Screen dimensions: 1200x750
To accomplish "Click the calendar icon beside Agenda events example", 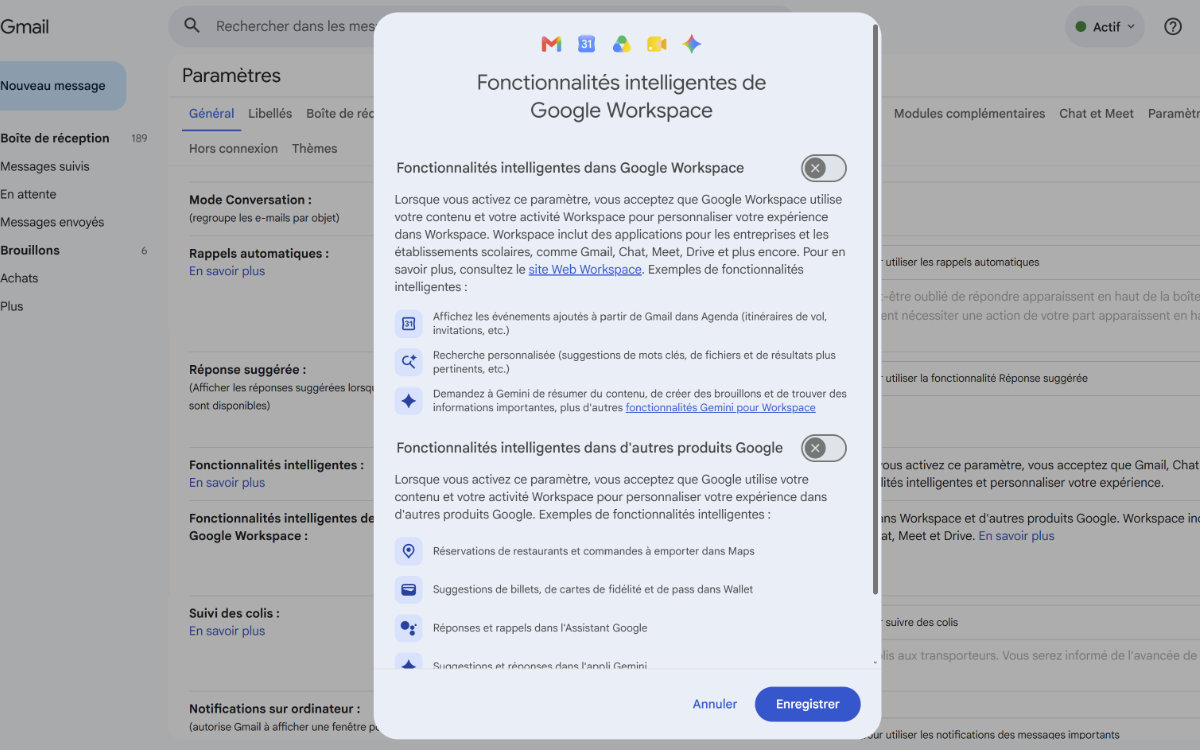I will [408, 324].
